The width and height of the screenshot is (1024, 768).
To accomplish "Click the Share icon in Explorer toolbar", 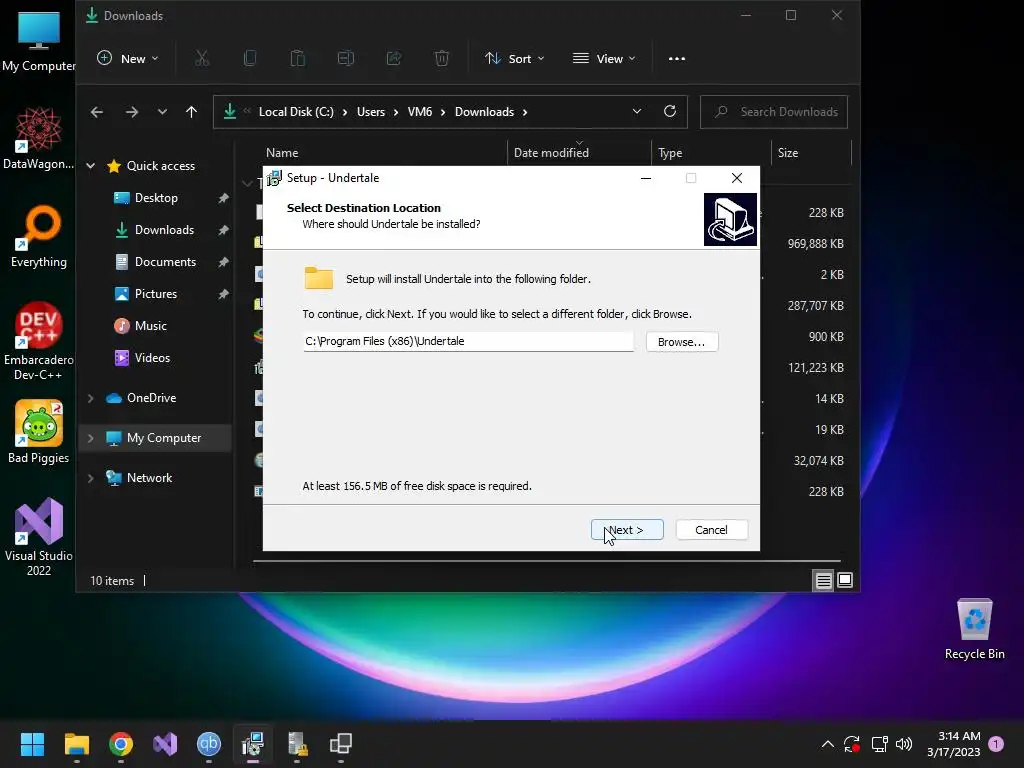I will point(394,59).
